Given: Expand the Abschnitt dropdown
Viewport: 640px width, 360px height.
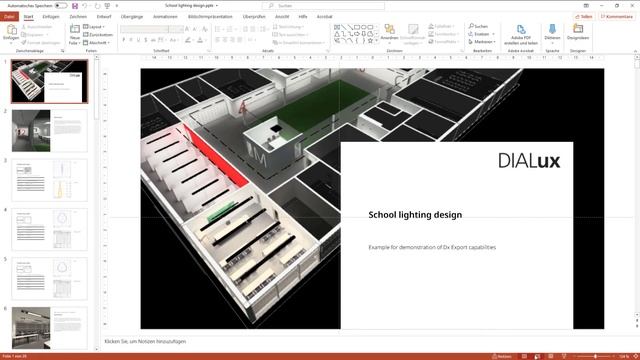Looking at the screenshot, I should click(97, 42).
